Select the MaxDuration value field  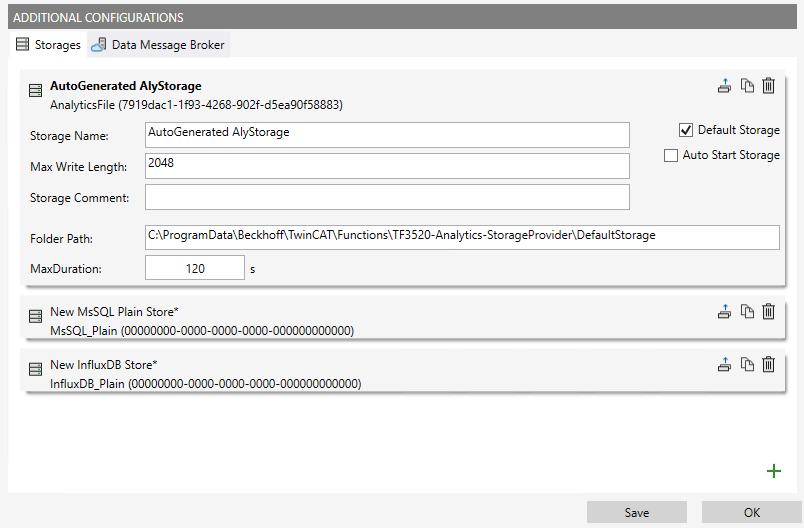tap(195, 268)
